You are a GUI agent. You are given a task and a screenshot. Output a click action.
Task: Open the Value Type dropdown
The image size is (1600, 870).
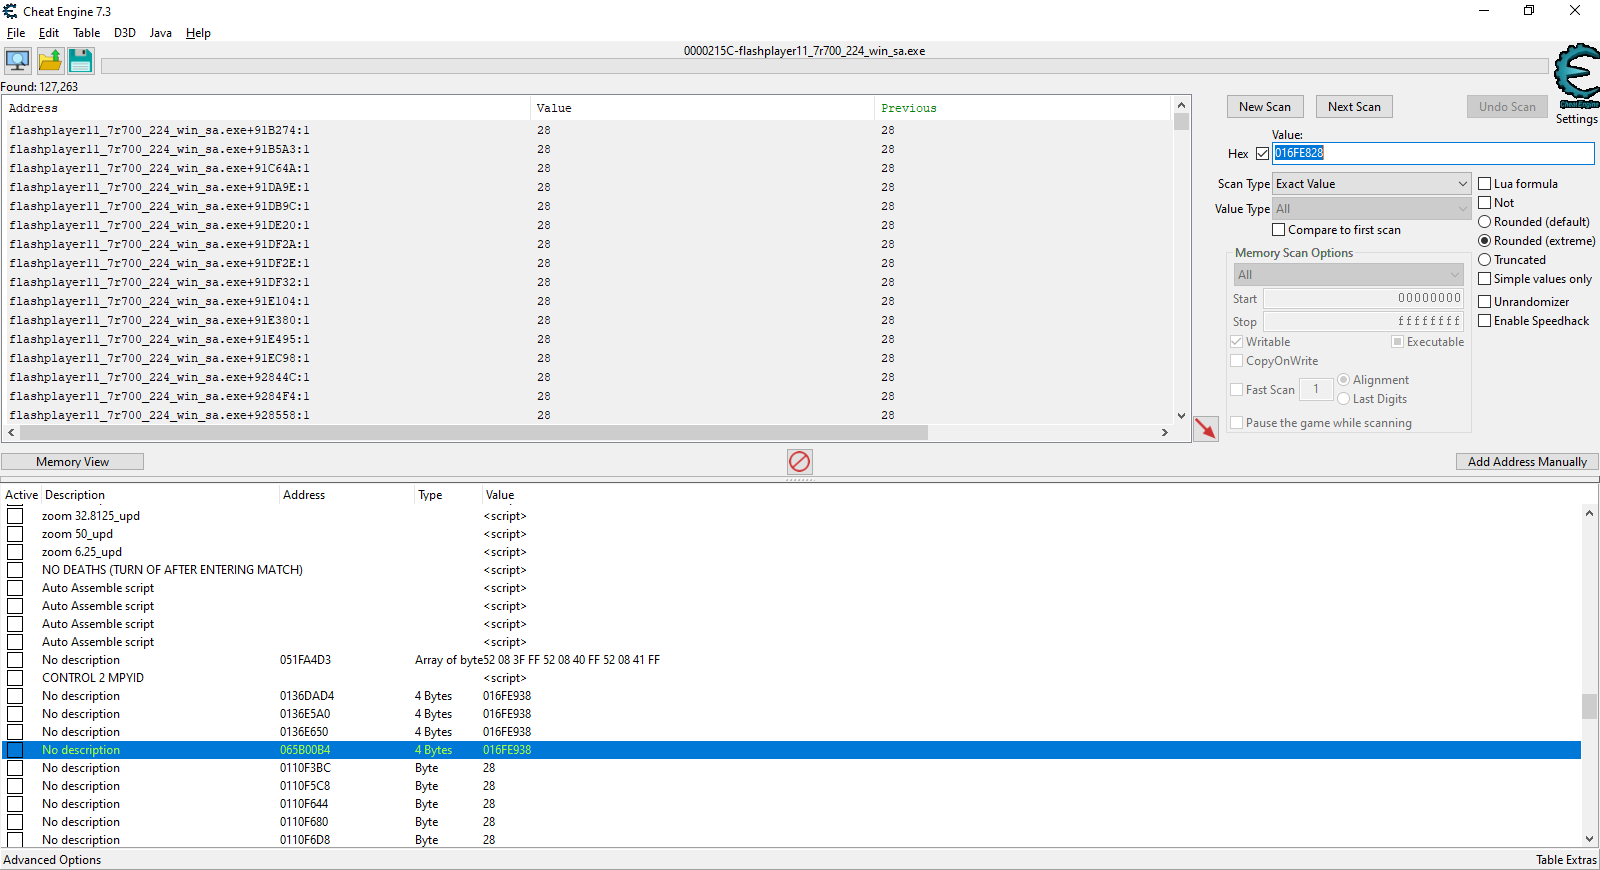tap(1371, 209)
